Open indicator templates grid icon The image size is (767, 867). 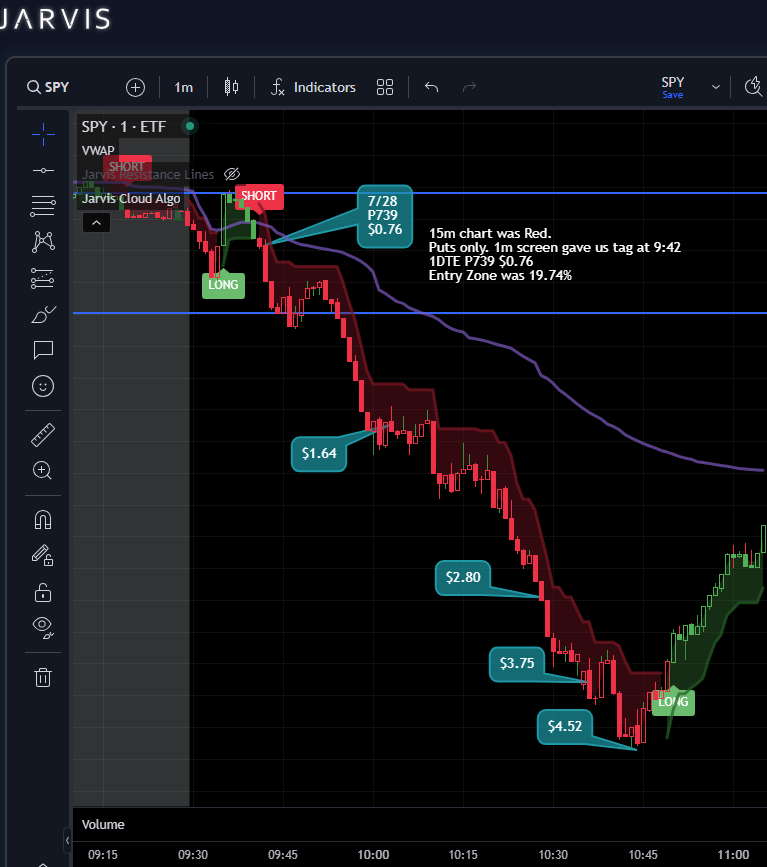[x=385, y=87]
